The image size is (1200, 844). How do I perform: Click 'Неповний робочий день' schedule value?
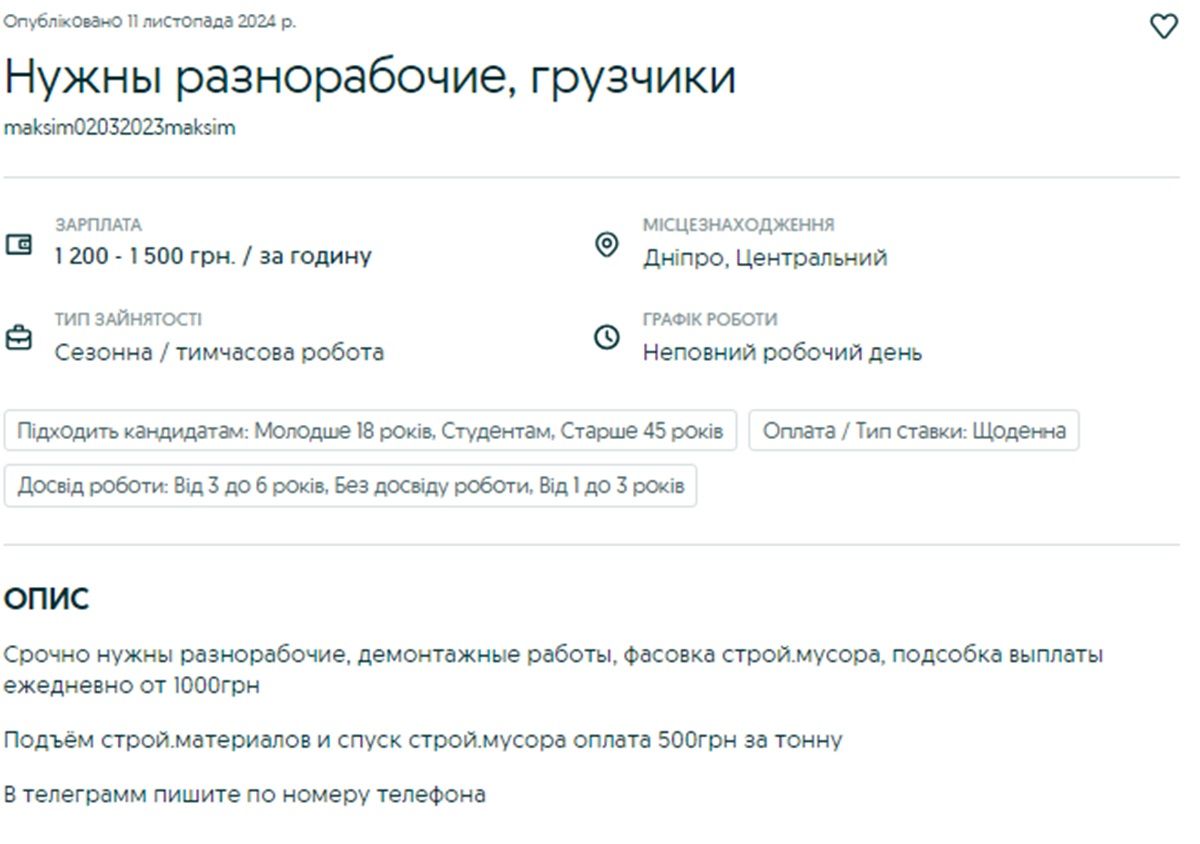coord(782,353)
